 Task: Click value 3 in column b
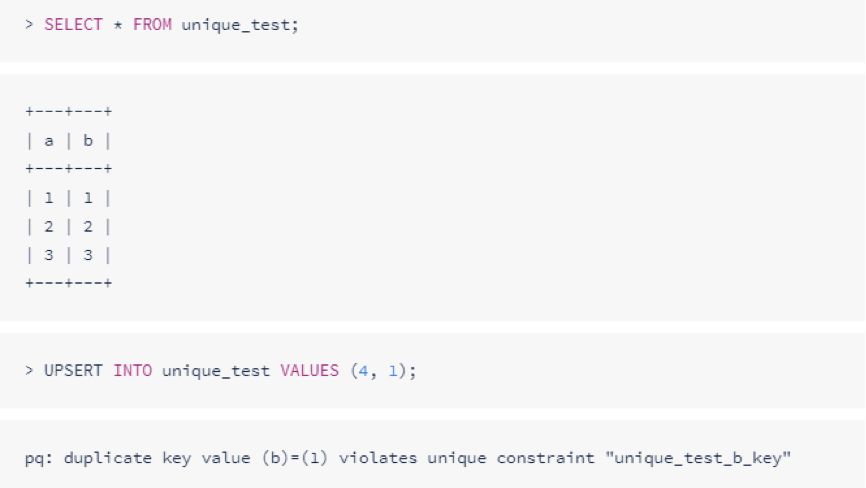pyautogui.click(x=88, y=255)
